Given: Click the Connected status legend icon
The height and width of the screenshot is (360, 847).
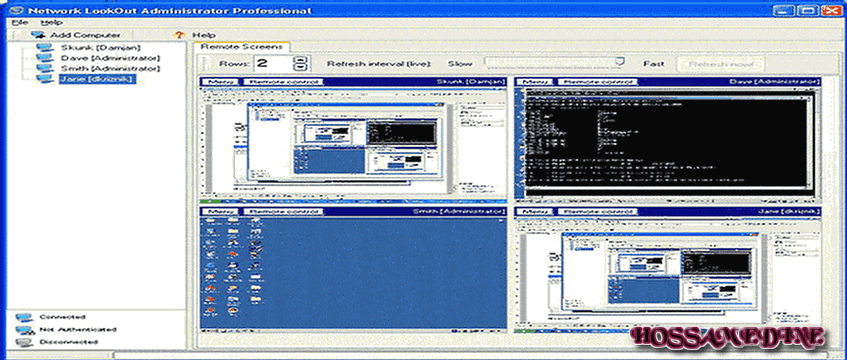Looking at the screenshot, I should [23, 317].
